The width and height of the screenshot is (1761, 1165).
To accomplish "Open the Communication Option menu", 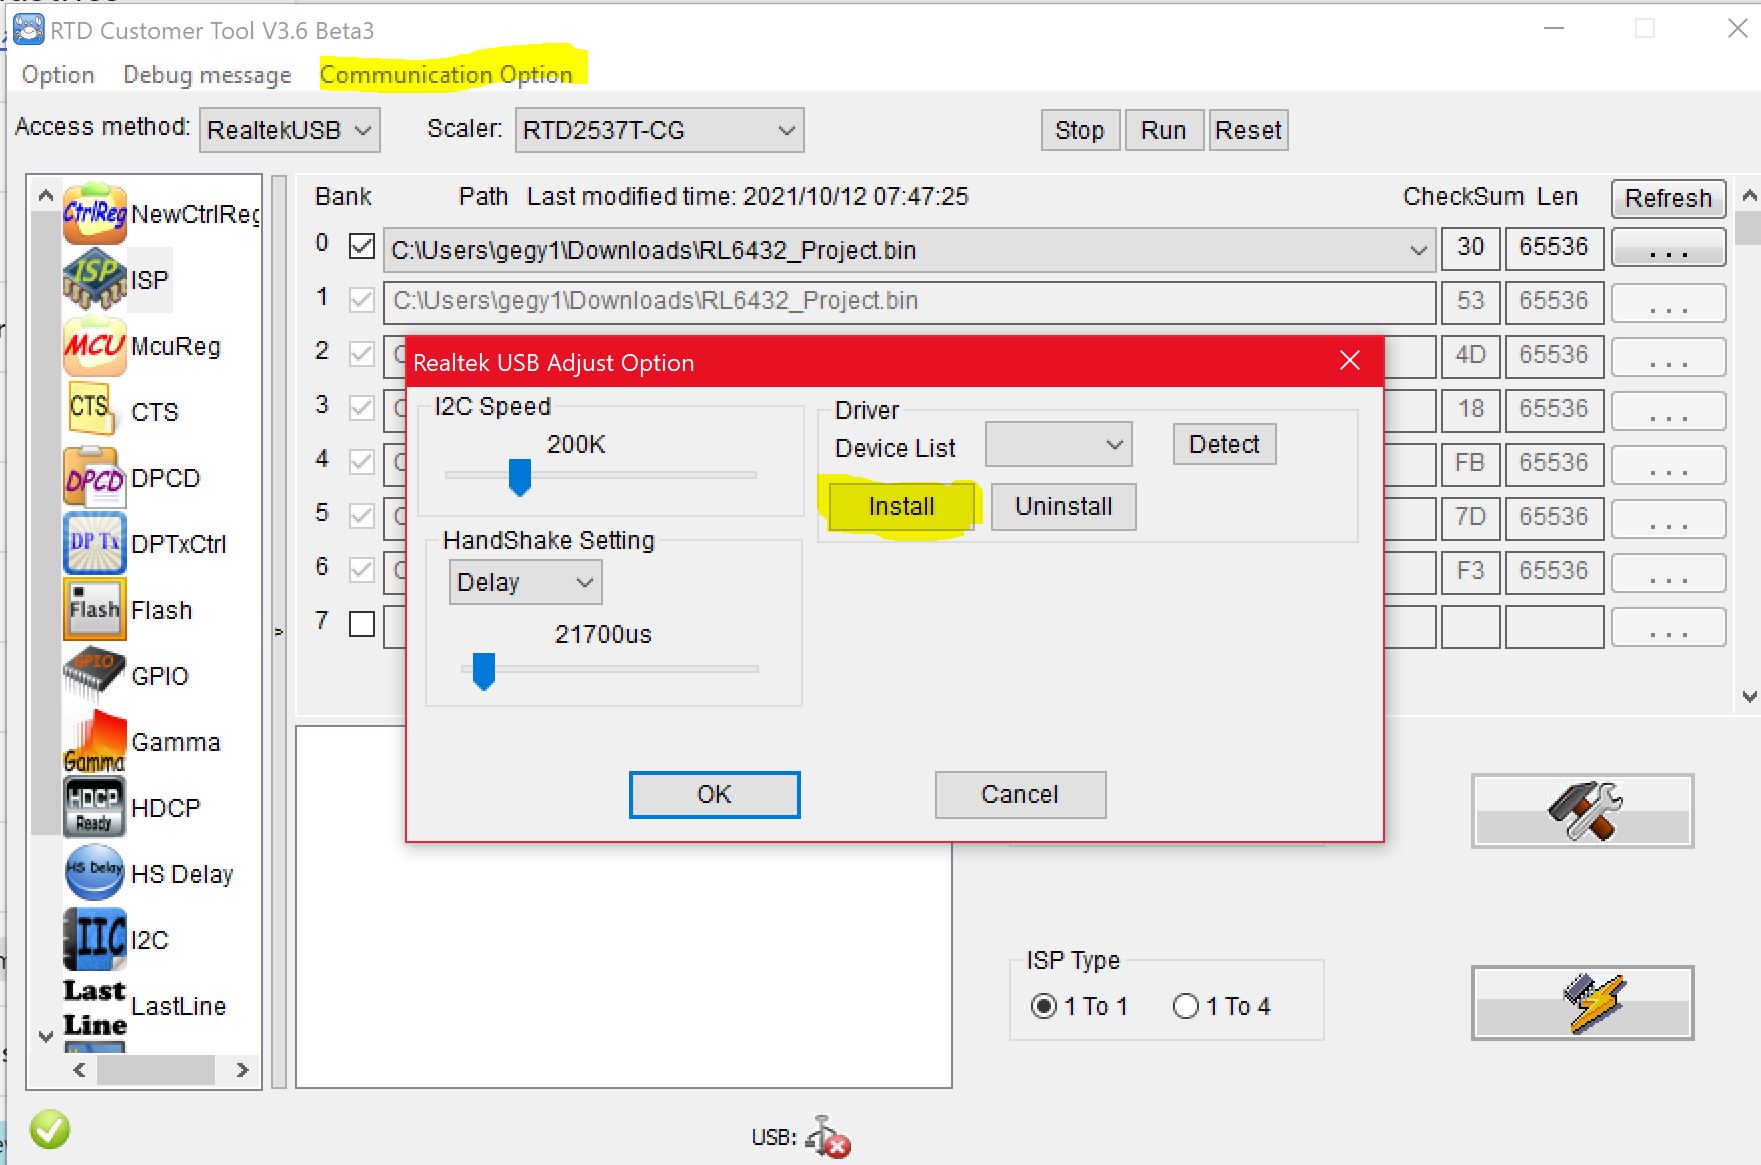I will [x=446, y=75].
